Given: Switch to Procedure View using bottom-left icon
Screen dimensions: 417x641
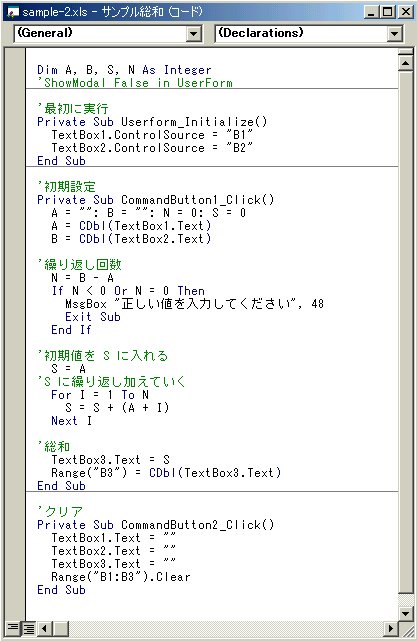Looking at the screenshot, I should click(13, 628).
